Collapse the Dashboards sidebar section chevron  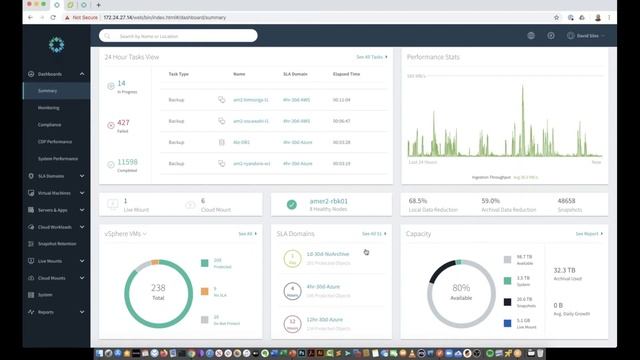tap(82, 74)
